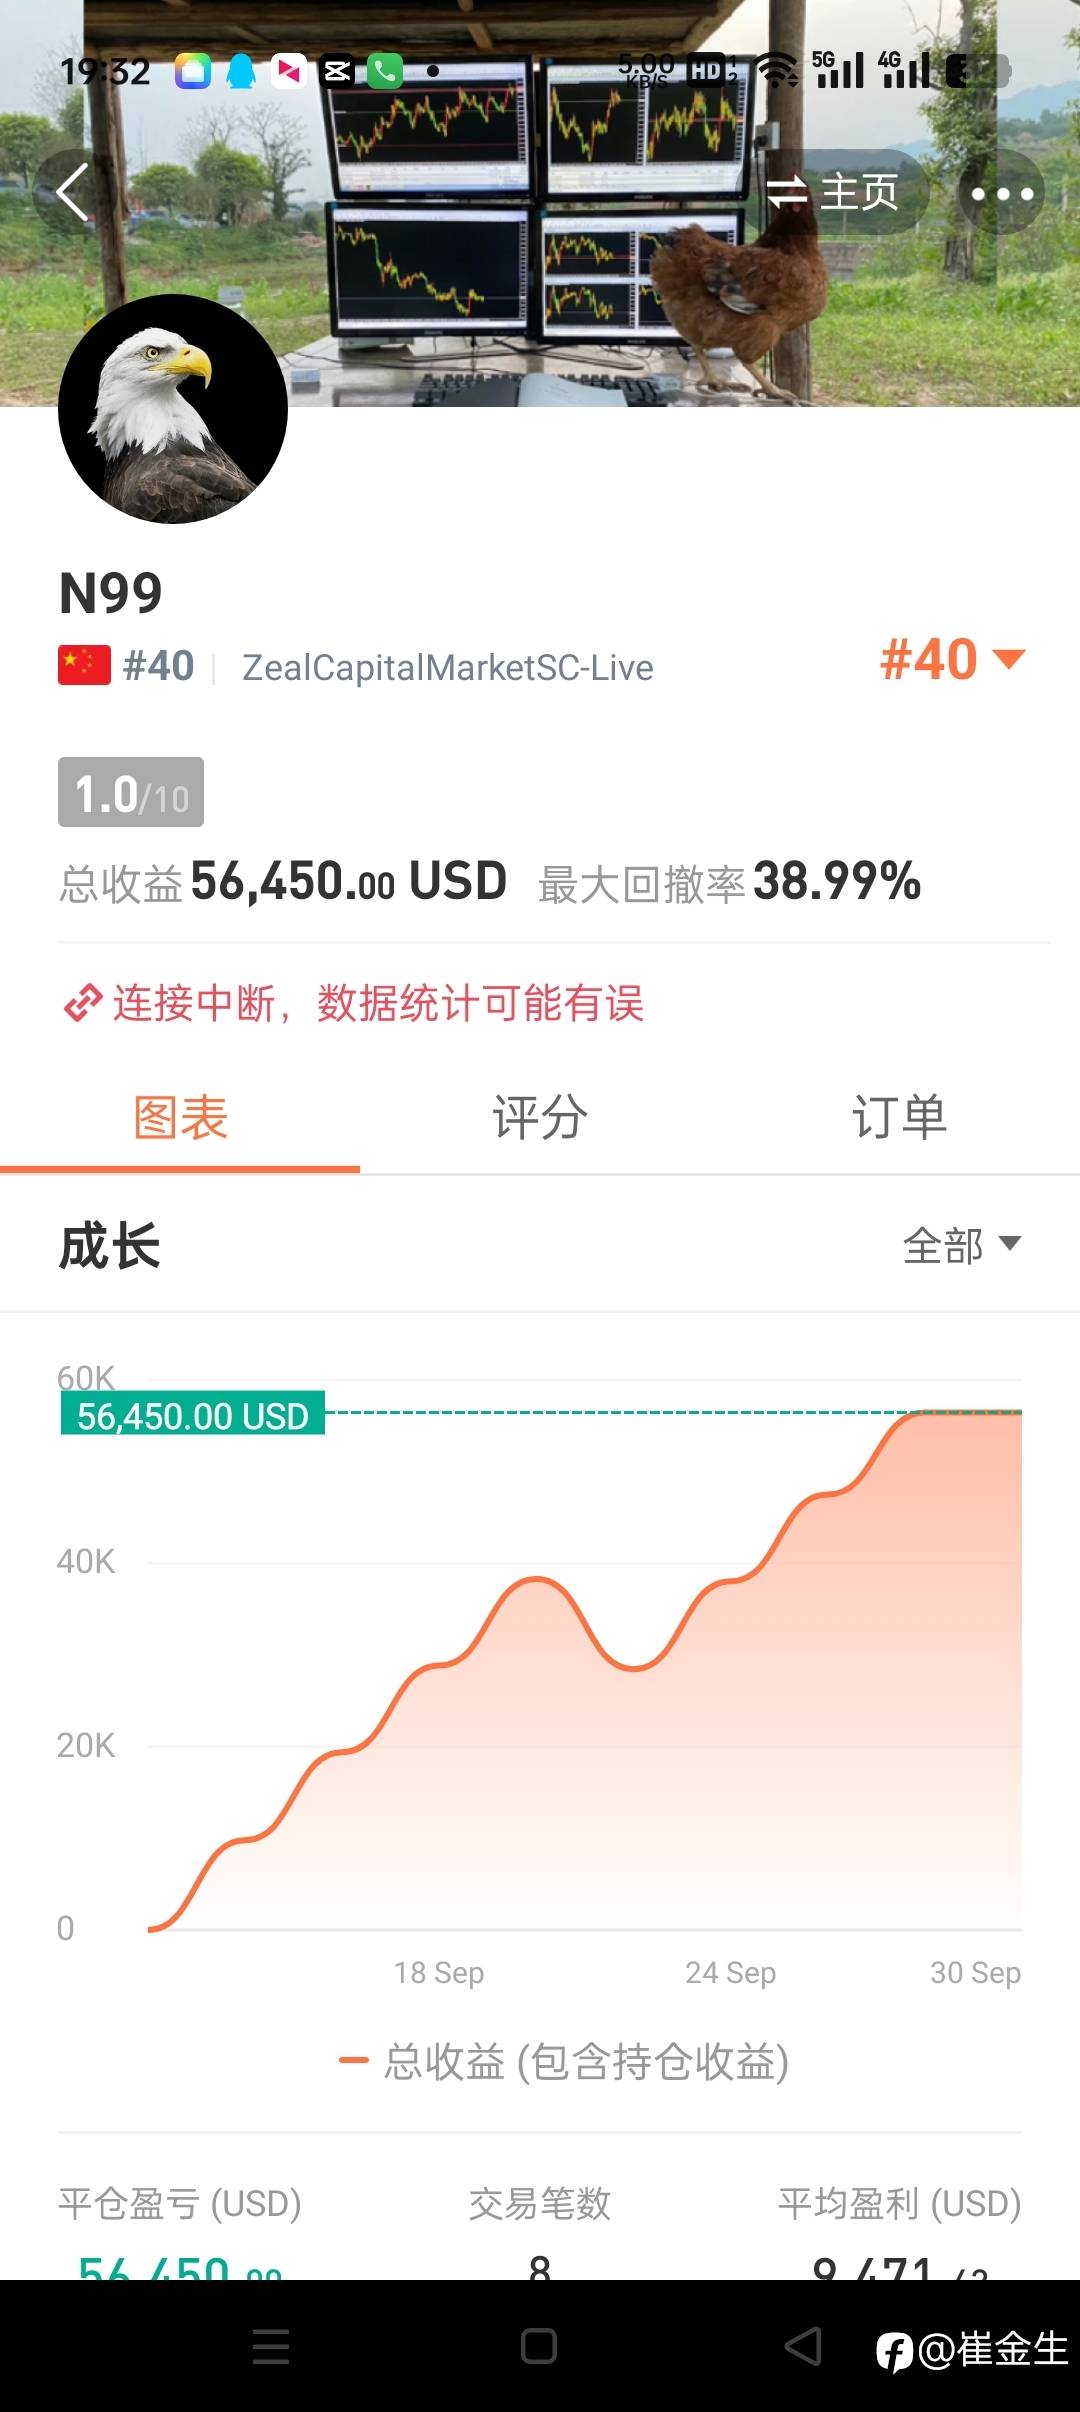Expand the orange #40 rank dropdown

click(952, 660)
